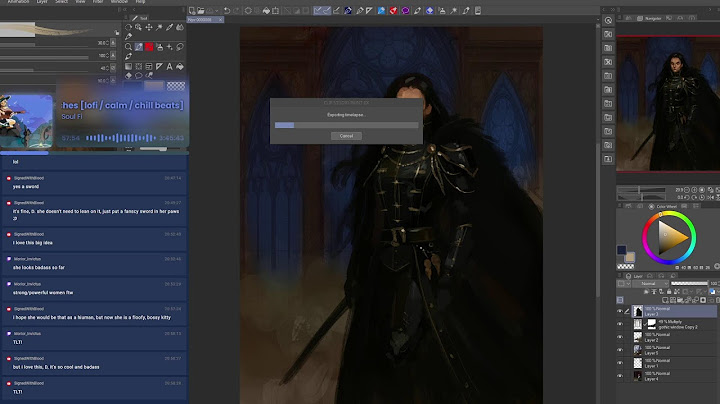The width and height of the screenshot is (720, 404).
Task: Click the gothic window layer mask thumbnail
Action: 652,324
